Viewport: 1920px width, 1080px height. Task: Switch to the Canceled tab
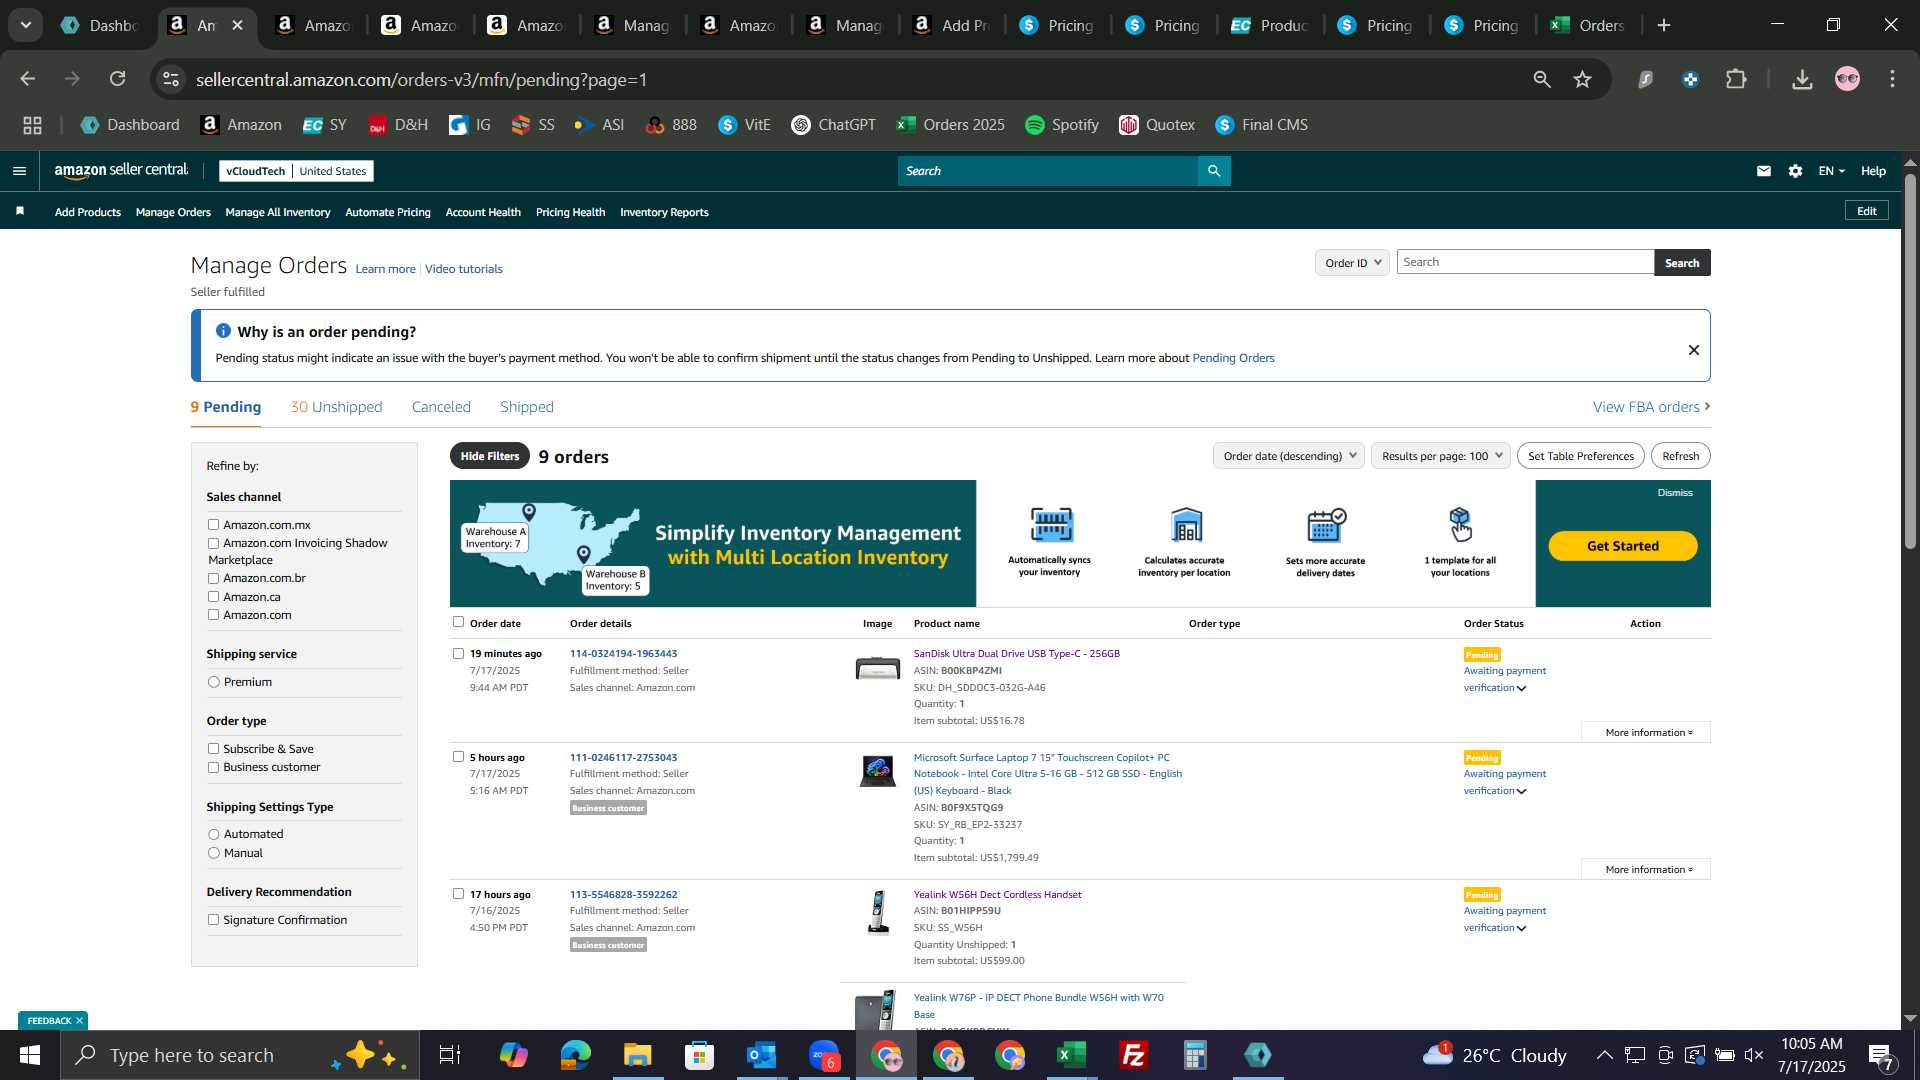coord(441,407)
